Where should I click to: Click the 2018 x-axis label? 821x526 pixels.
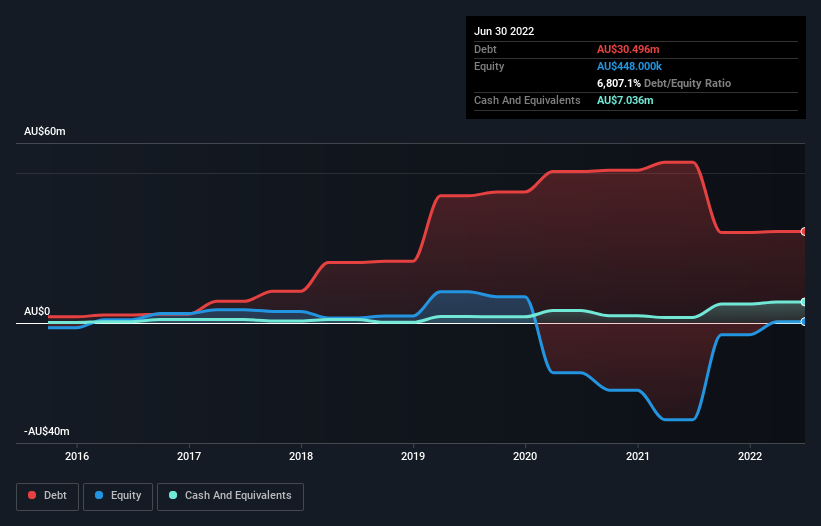pyautogui.click(x=301, y=456)
